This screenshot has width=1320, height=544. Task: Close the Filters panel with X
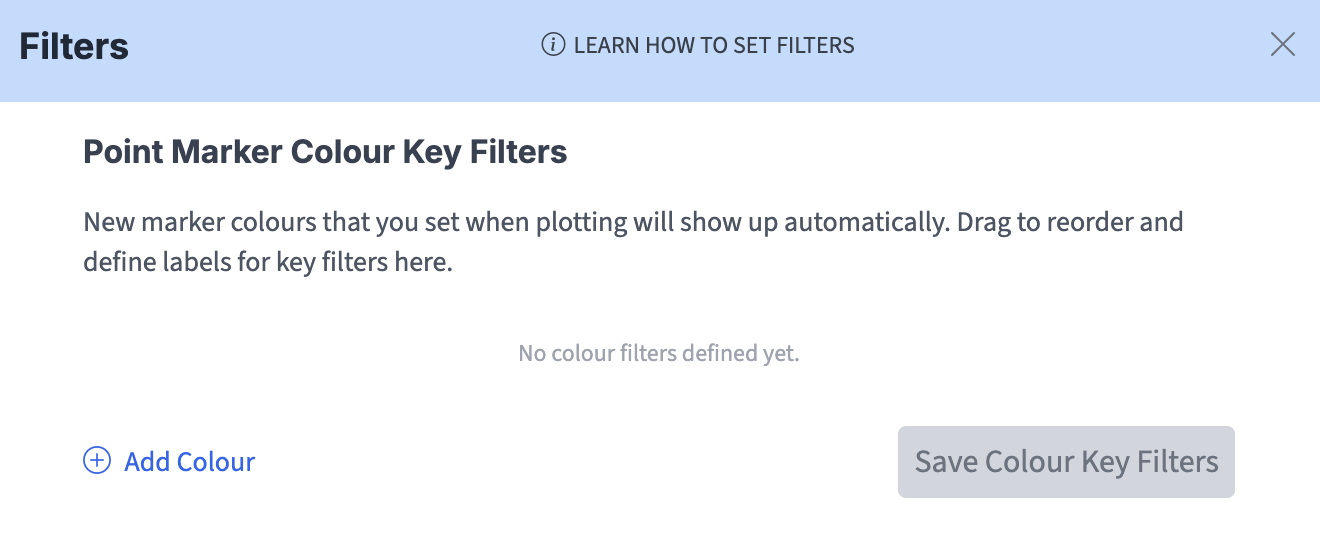tap(1282, 44)
